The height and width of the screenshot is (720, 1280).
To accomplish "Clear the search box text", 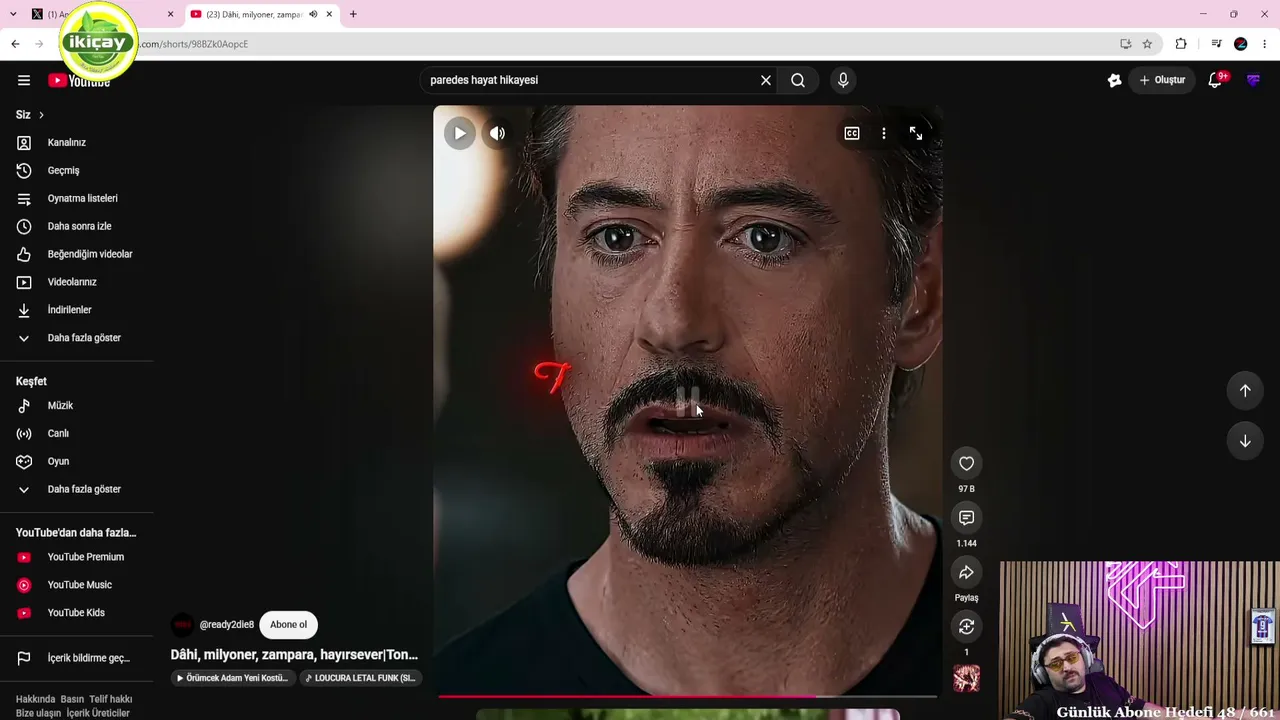I will pyautogui.click(x=766, y=80).
